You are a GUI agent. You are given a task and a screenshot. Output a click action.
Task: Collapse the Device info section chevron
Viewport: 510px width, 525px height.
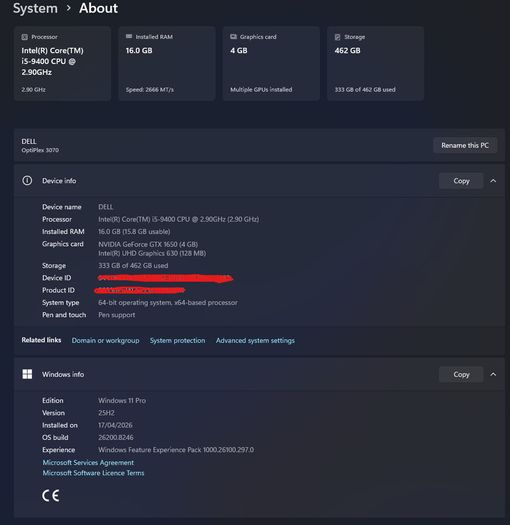pos(493,181)
